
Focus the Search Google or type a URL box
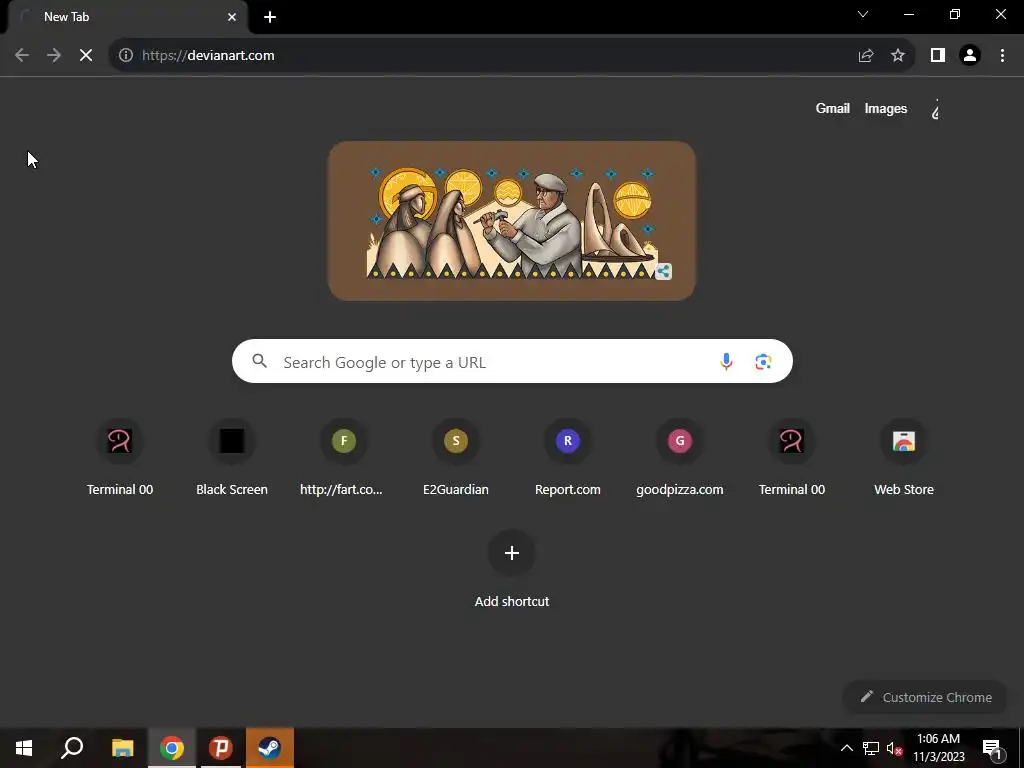(x=512, y=361)
